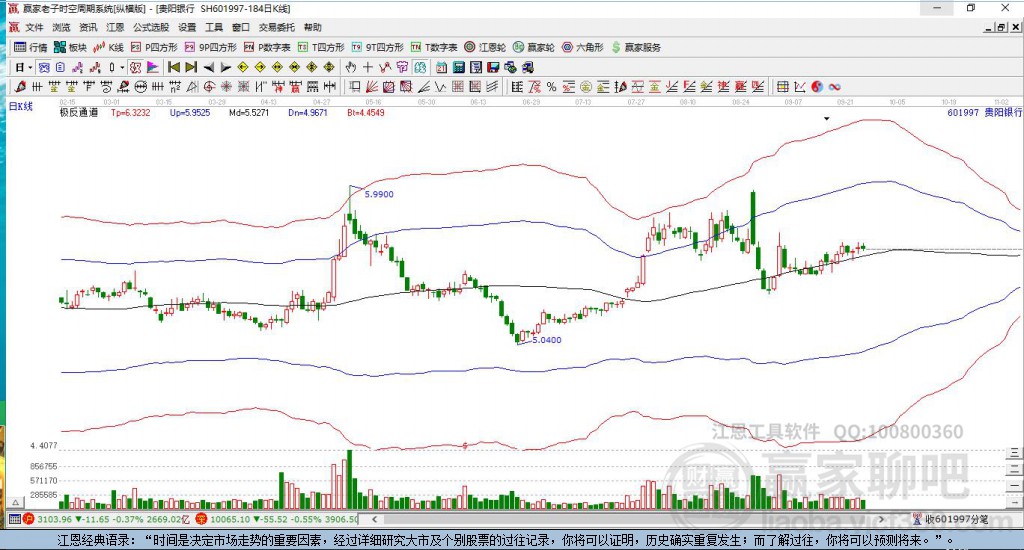Image resolution: width=1024 pixels, height=550 pixels.
Task: Open the calendar 21 icon
Action: click(441, 67)
